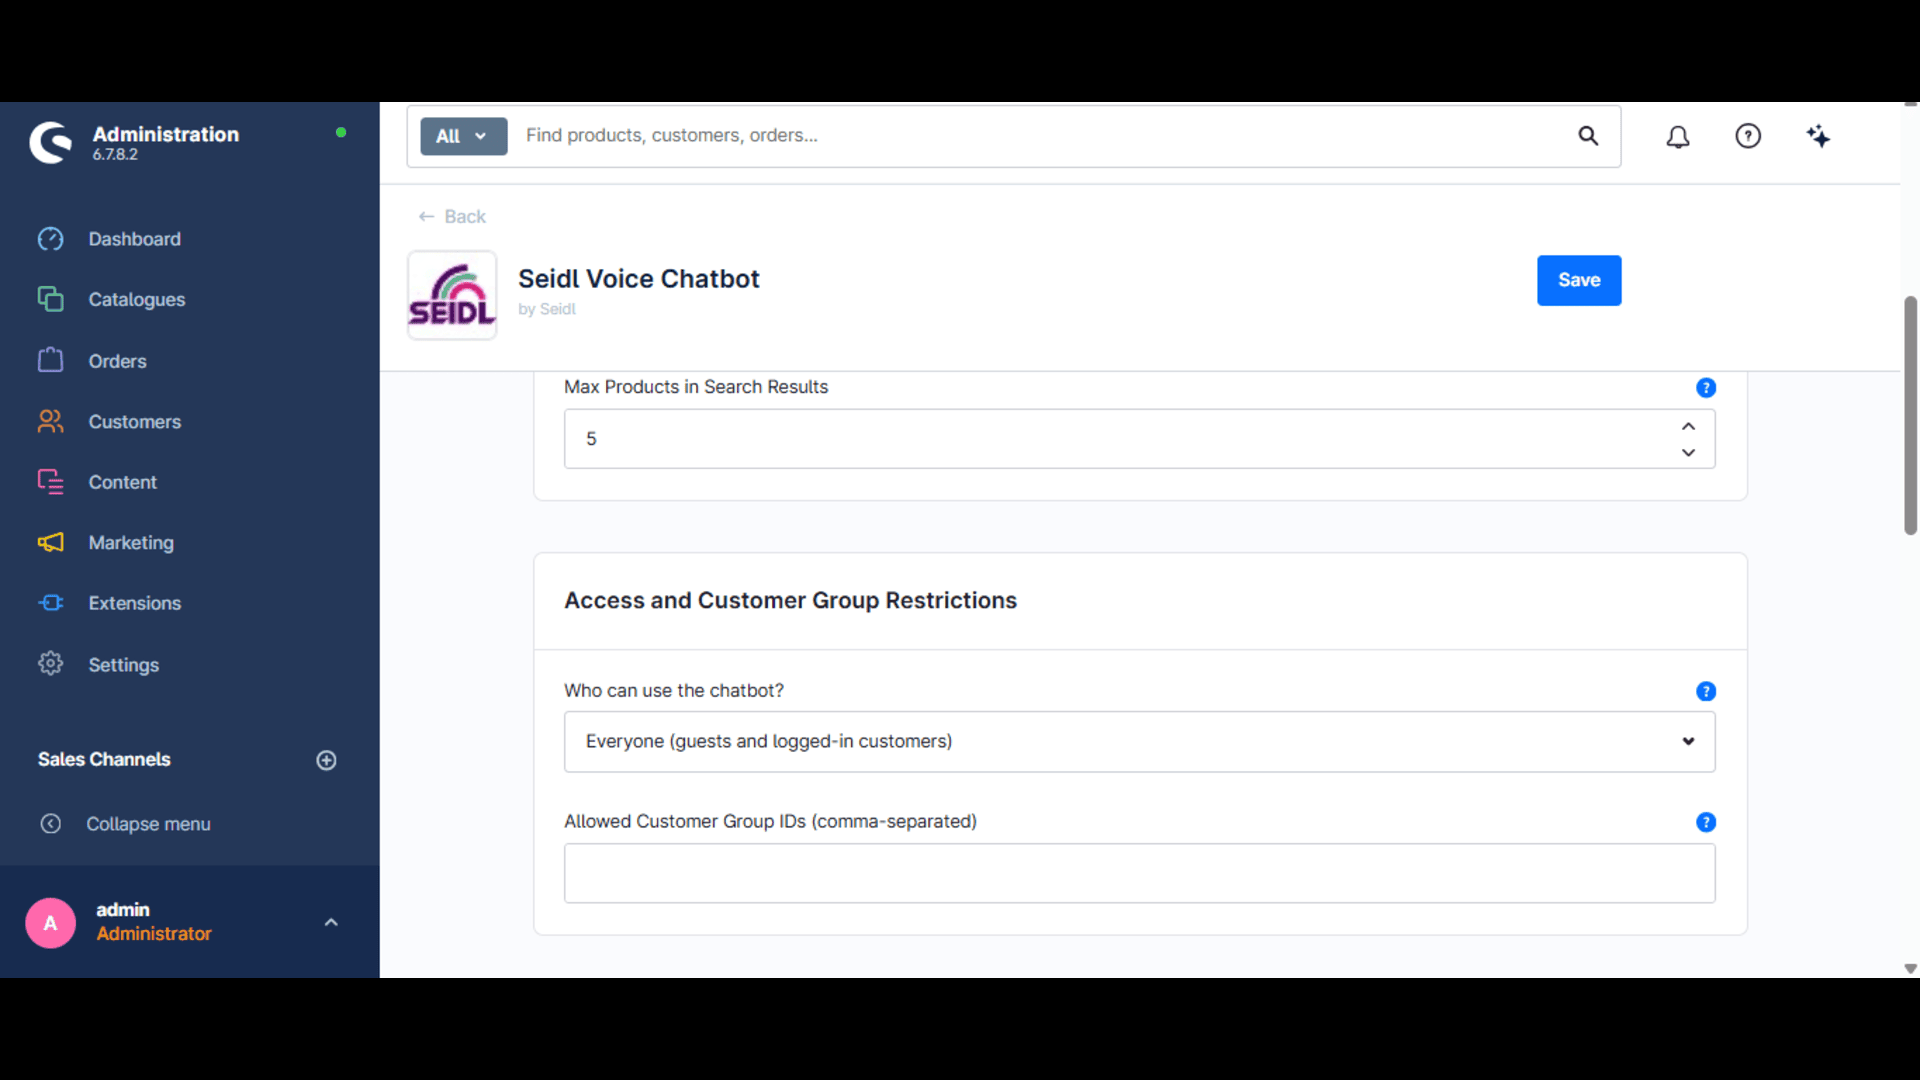Click Collapse menu text
The image size is (1920, 1080).
[x=148, y=824]
